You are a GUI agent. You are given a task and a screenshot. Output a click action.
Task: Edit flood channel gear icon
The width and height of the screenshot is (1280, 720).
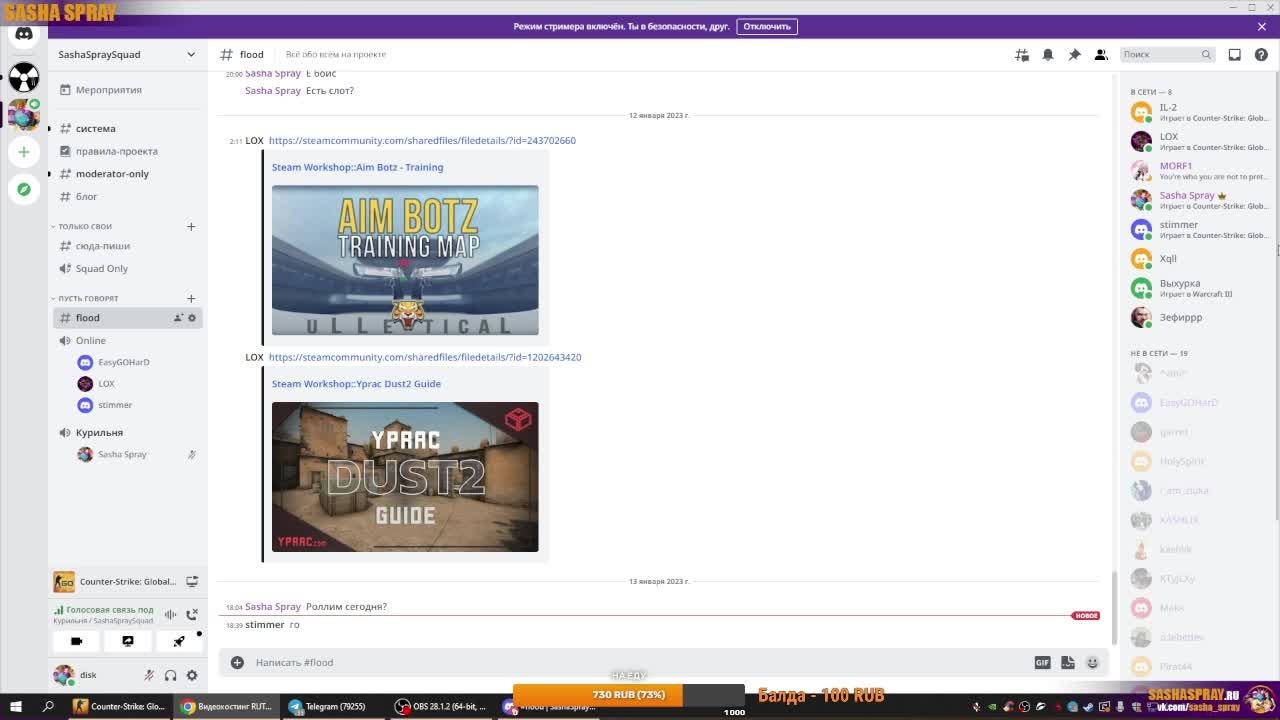tap(192, 318)
